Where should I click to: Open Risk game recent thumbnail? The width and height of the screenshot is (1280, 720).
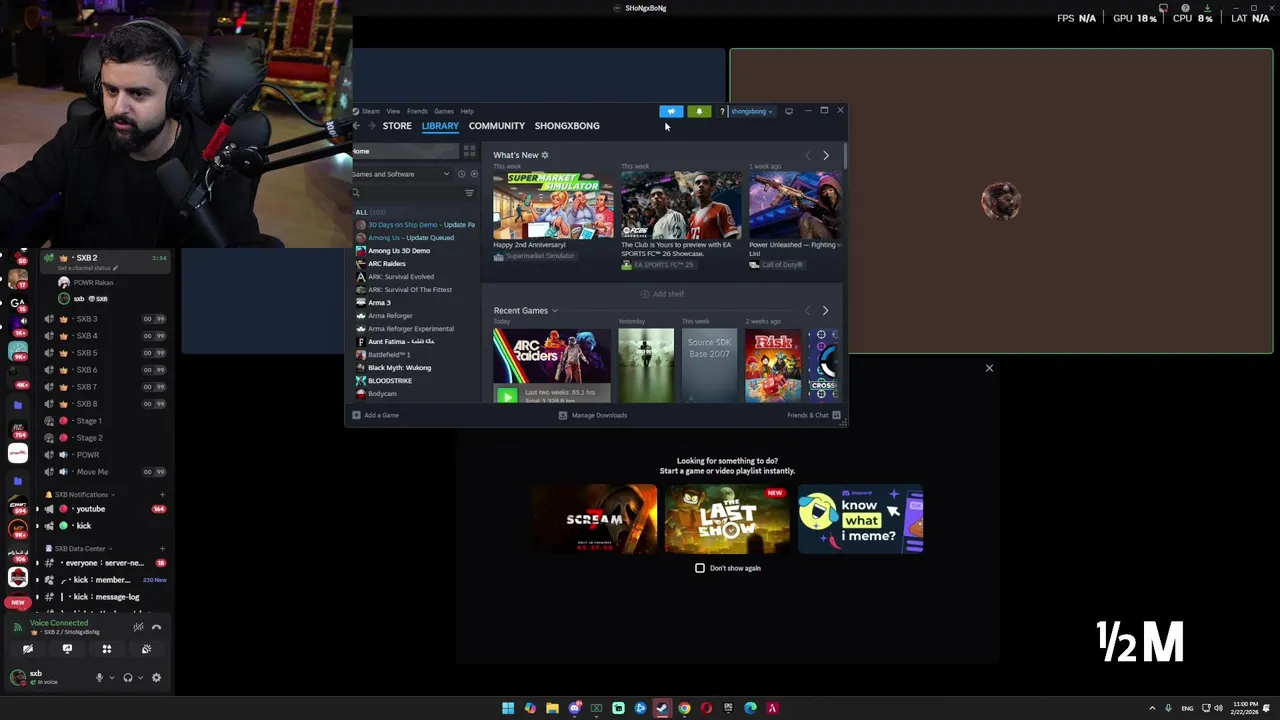pyautogui.click(x=773, y=365)
